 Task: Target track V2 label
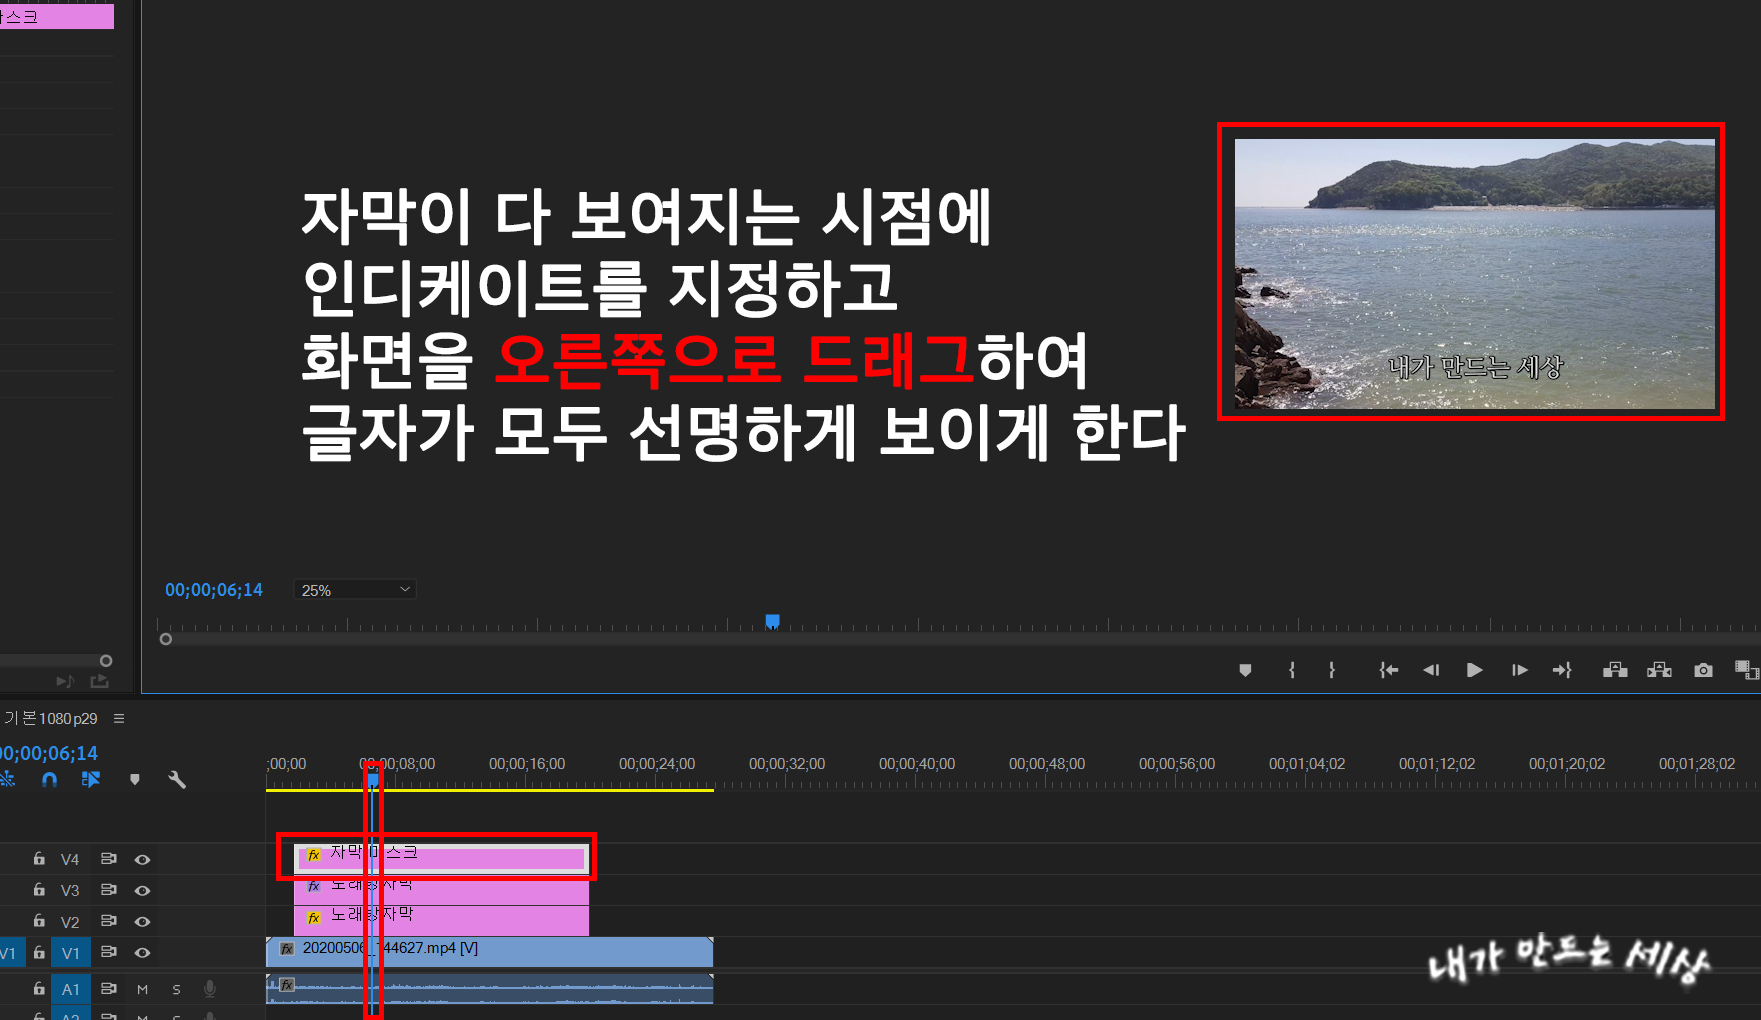pyautogui.click(x=70, y=921)
